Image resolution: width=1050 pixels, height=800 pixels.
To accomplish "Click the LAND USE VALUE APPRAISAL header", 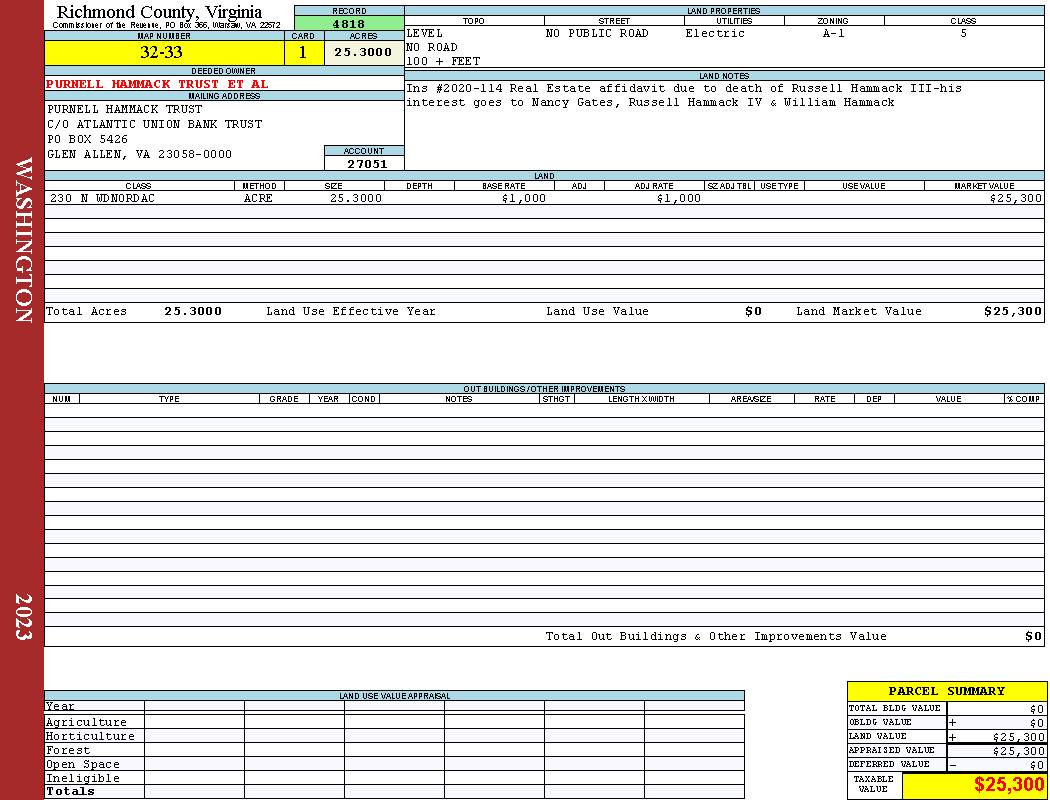I will point(394,696).
